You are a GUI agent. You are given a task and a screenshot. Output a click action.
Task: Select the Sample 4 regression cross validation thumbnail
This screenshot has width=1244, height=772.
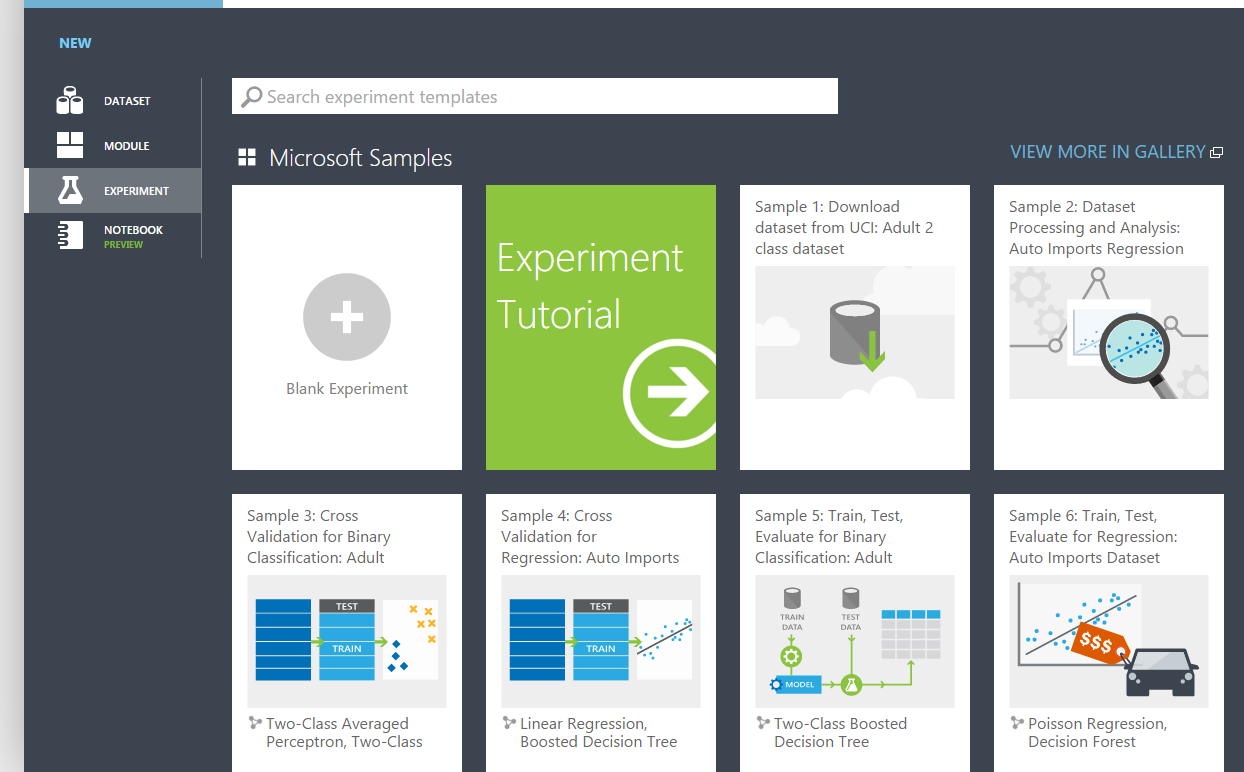(601, 641)
